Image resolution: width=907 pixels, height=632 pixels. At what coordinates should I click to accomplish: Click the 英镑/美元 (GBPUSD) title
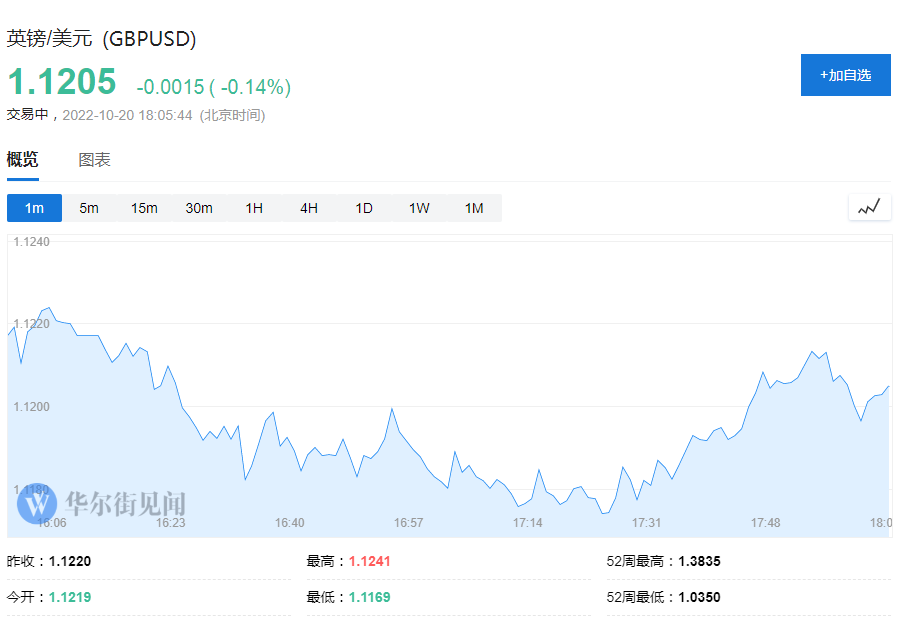(102, 39)
